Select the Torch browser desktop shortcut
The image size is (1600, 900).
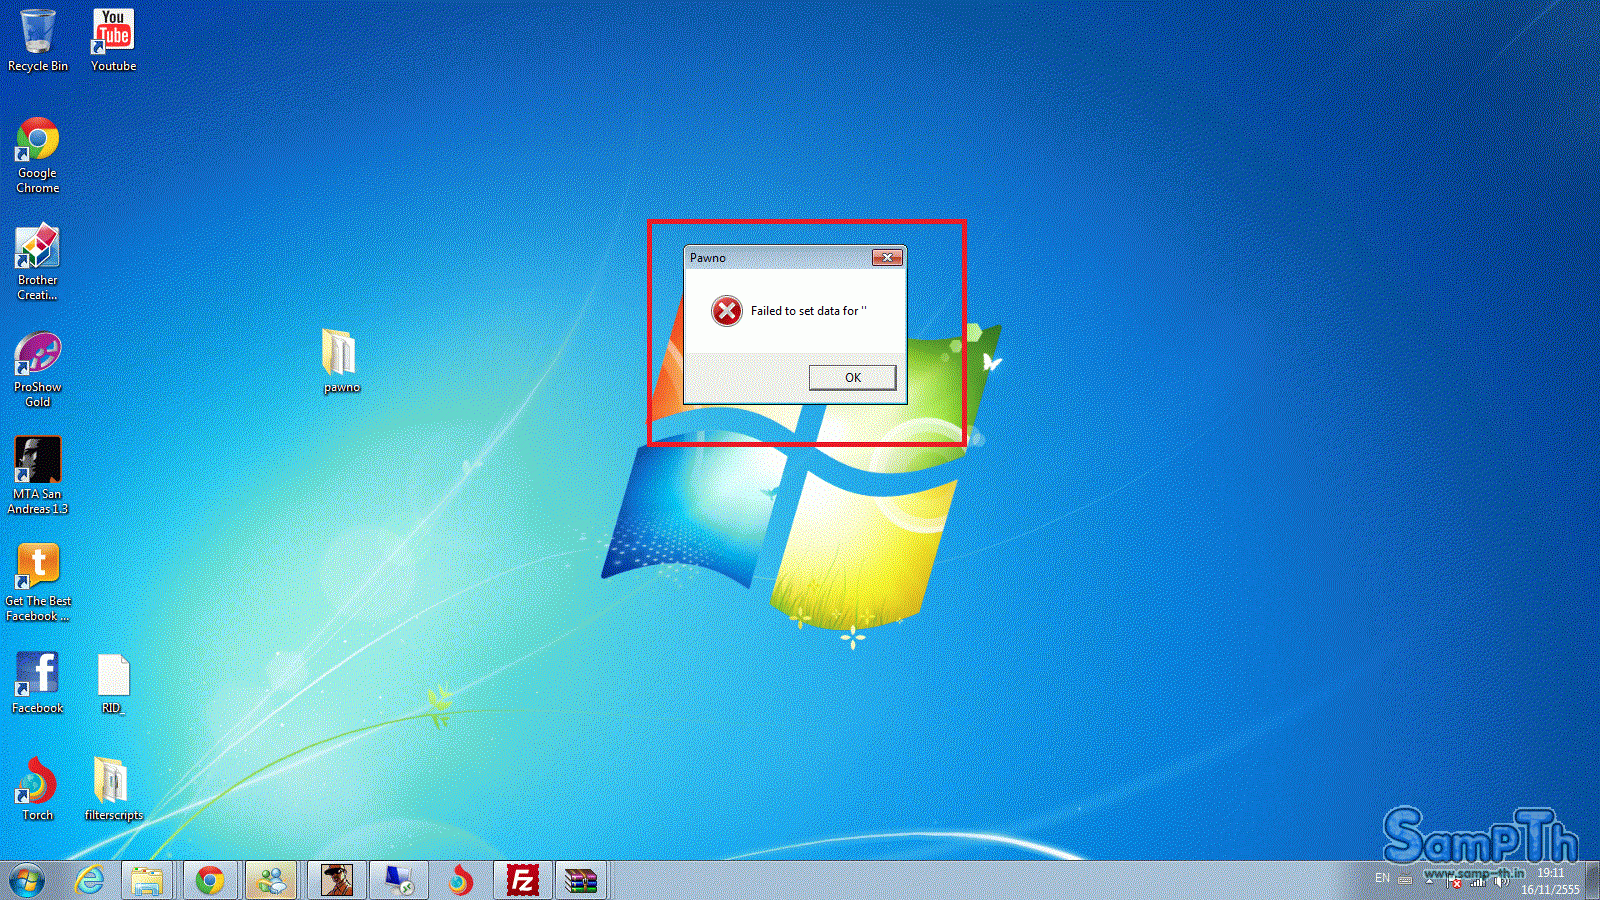coord(37,790)
